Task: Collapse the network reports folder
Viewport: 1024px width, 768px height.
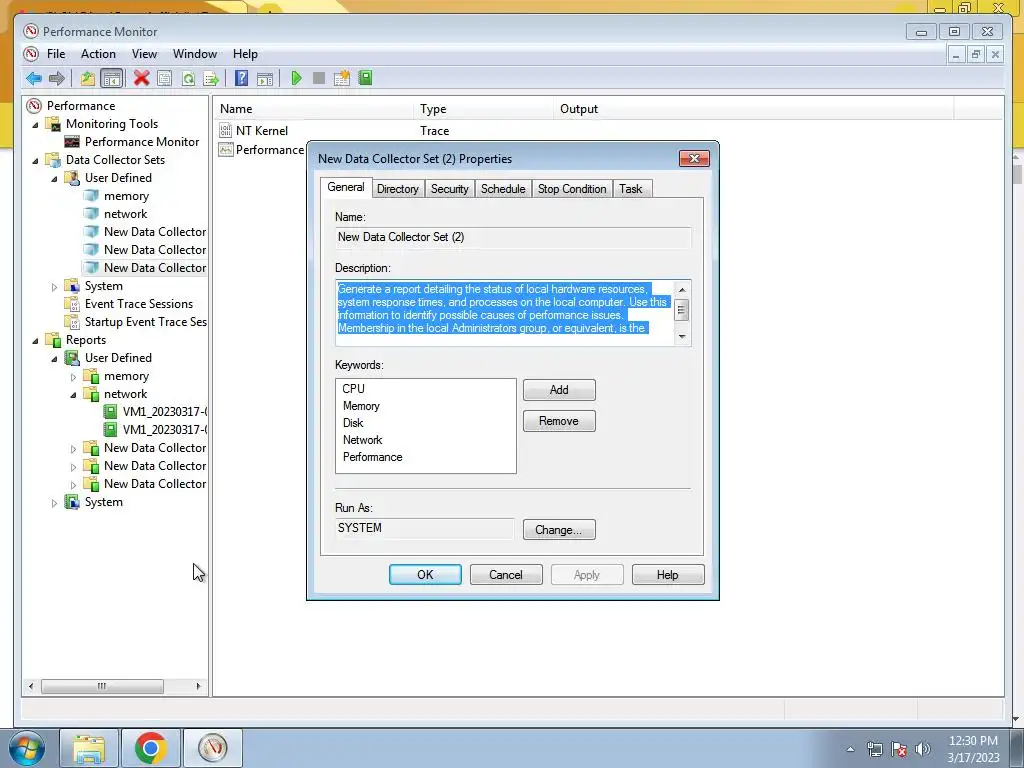Action: pyautogui.click(x=73, y=395)
